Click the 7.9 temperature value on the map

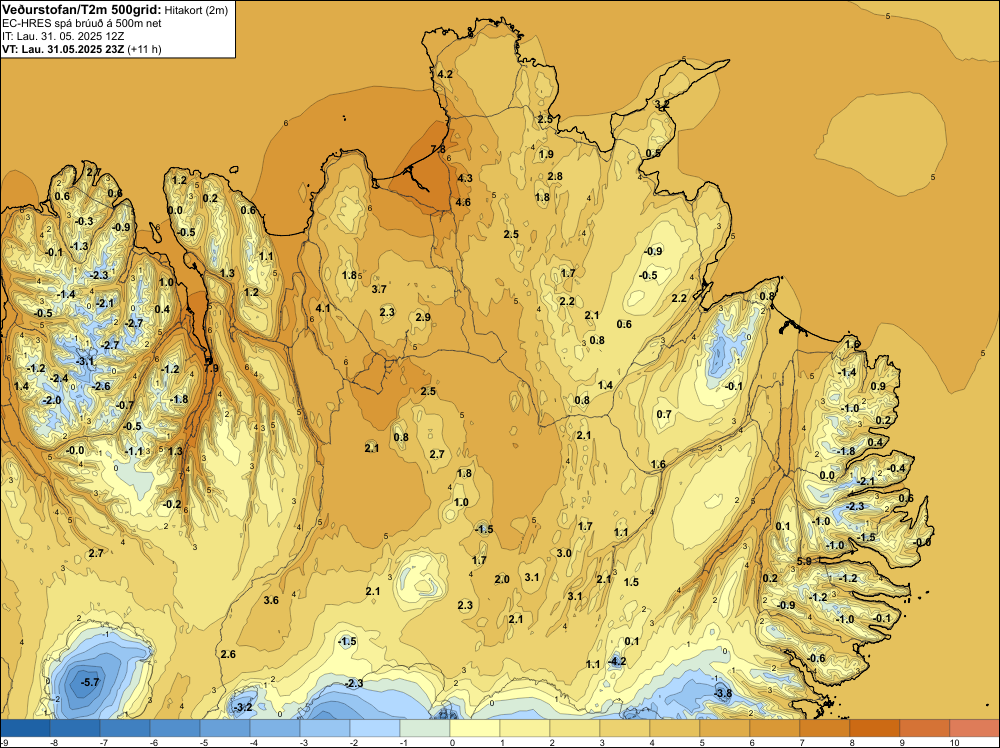coord(211,368)
